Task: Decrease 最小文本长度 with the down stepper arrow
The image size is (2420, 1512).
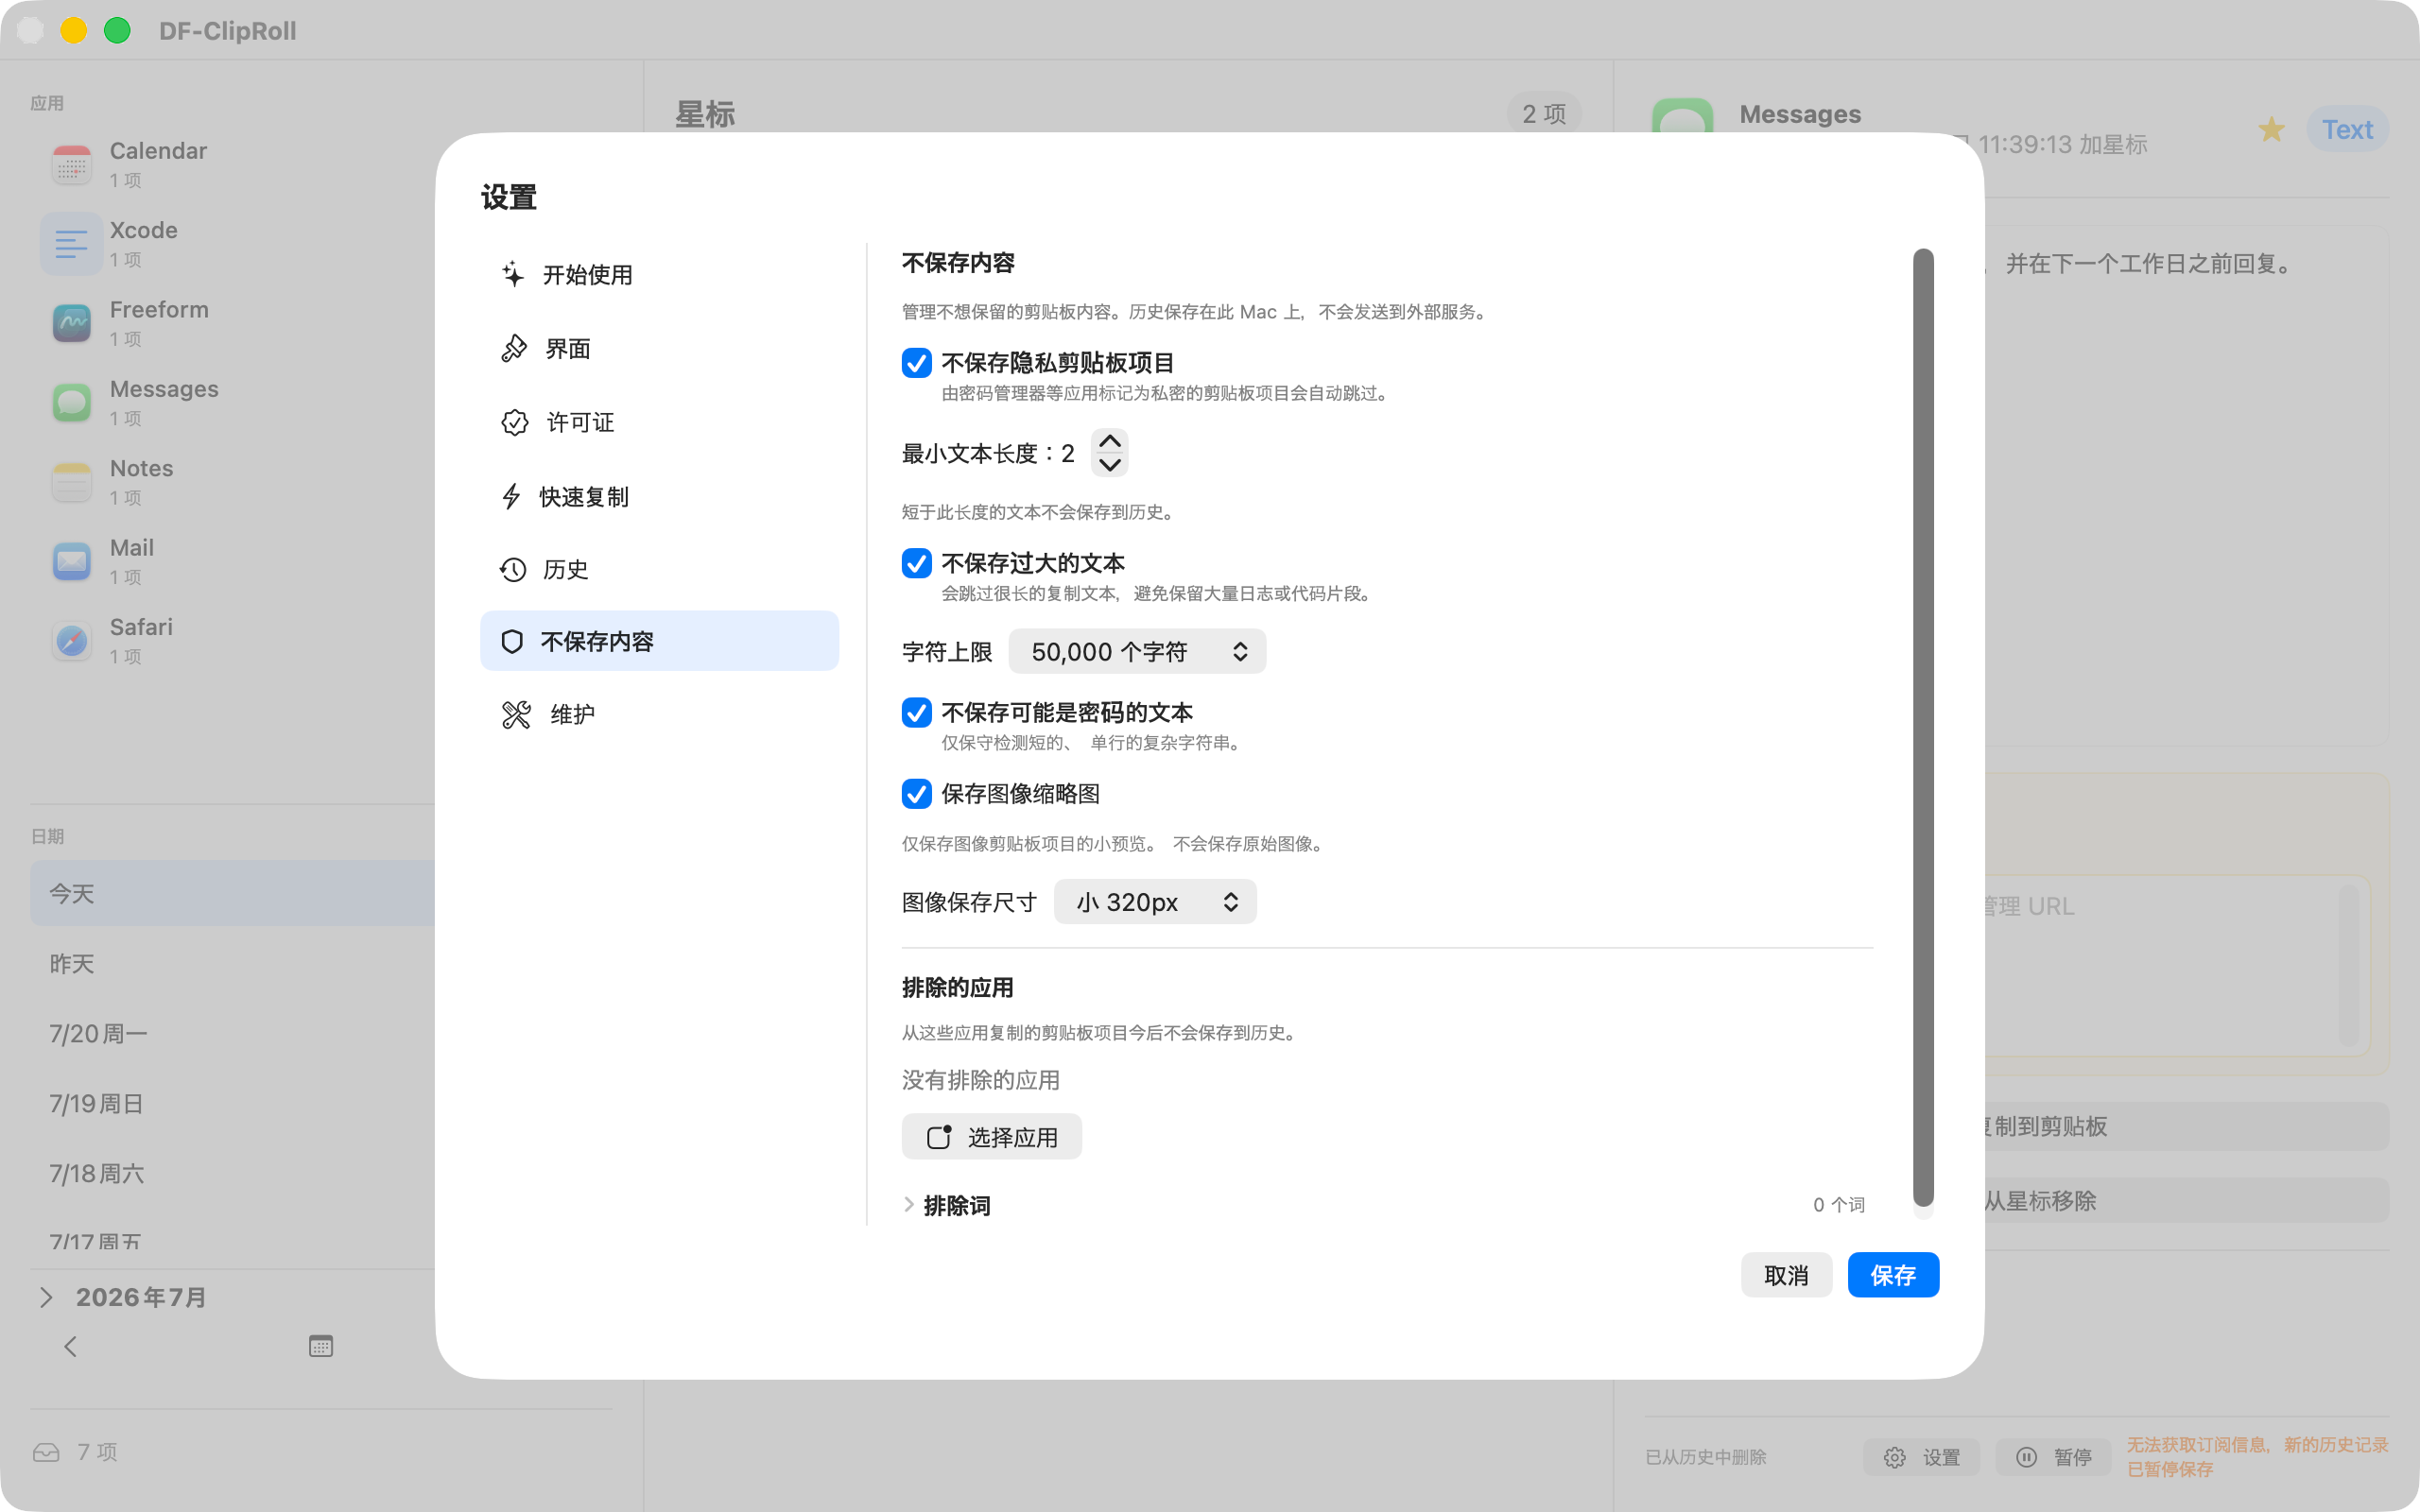Action: (1110, 465)
